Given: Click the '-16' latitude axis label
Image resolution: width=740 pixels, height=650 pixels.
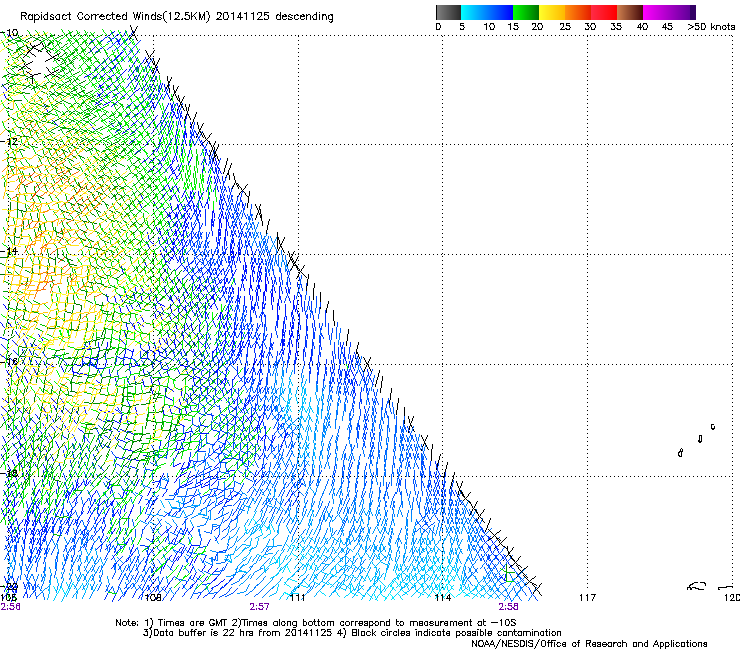Looking at the screenshot, I should point(9,362).
